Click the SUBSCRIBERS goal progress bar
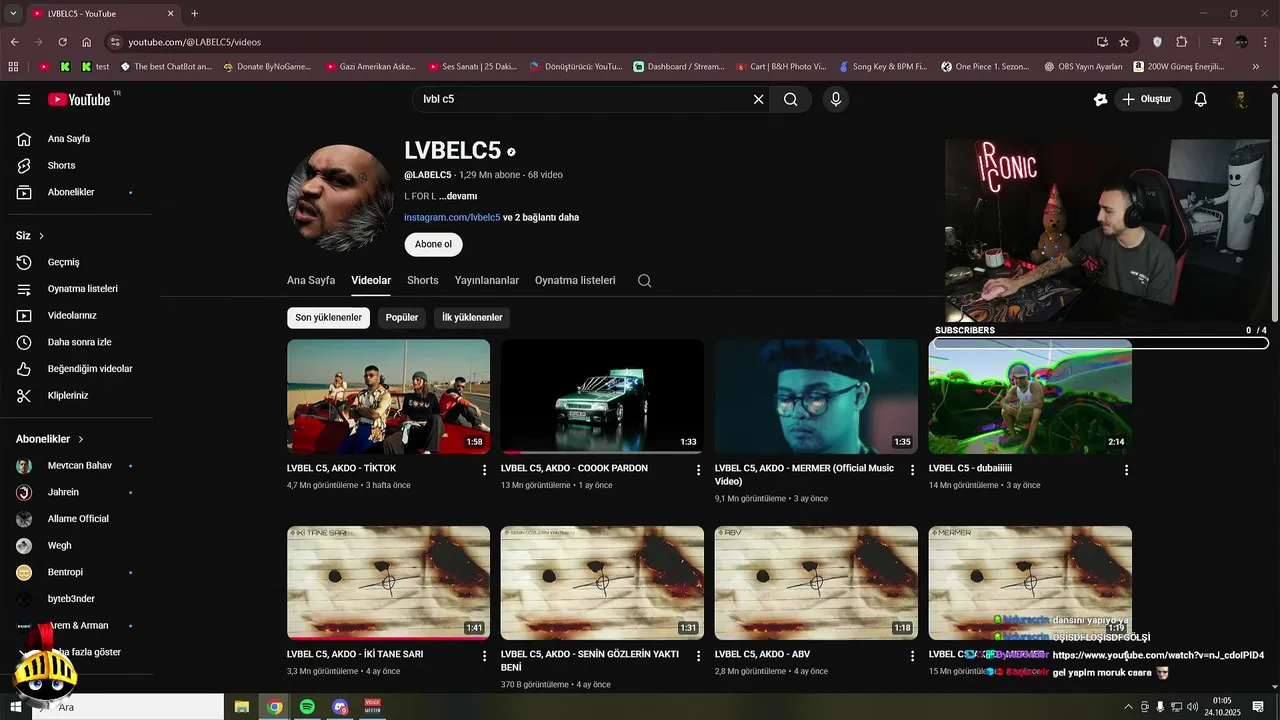This screenshot has width=1280, height=720. (x=1101, y=343)
